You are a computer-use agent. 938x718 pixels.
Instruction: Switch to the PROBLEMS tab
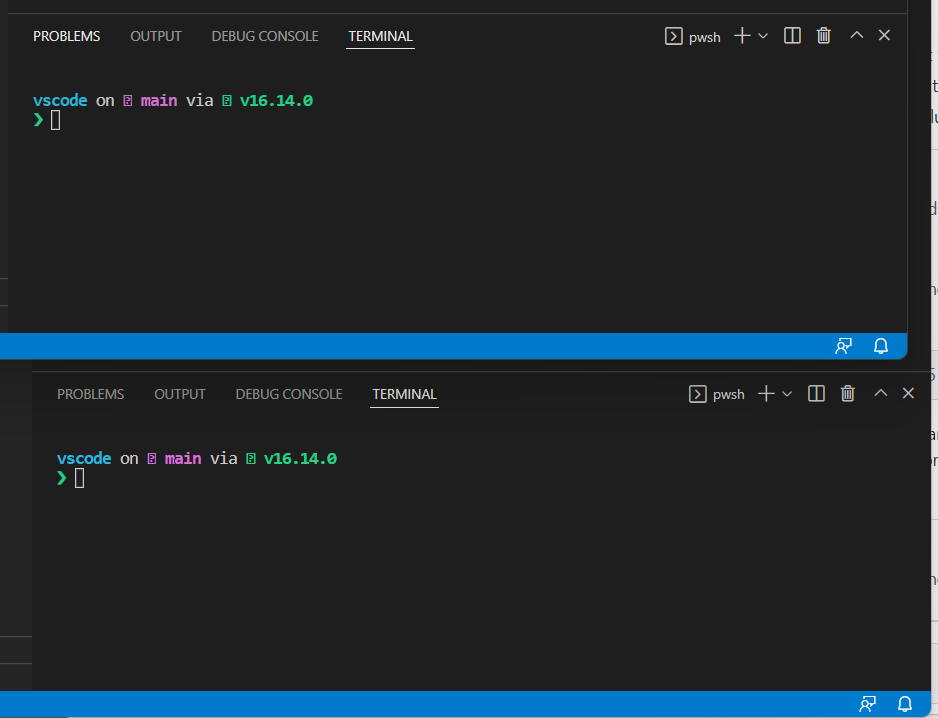tap(66, 35)
